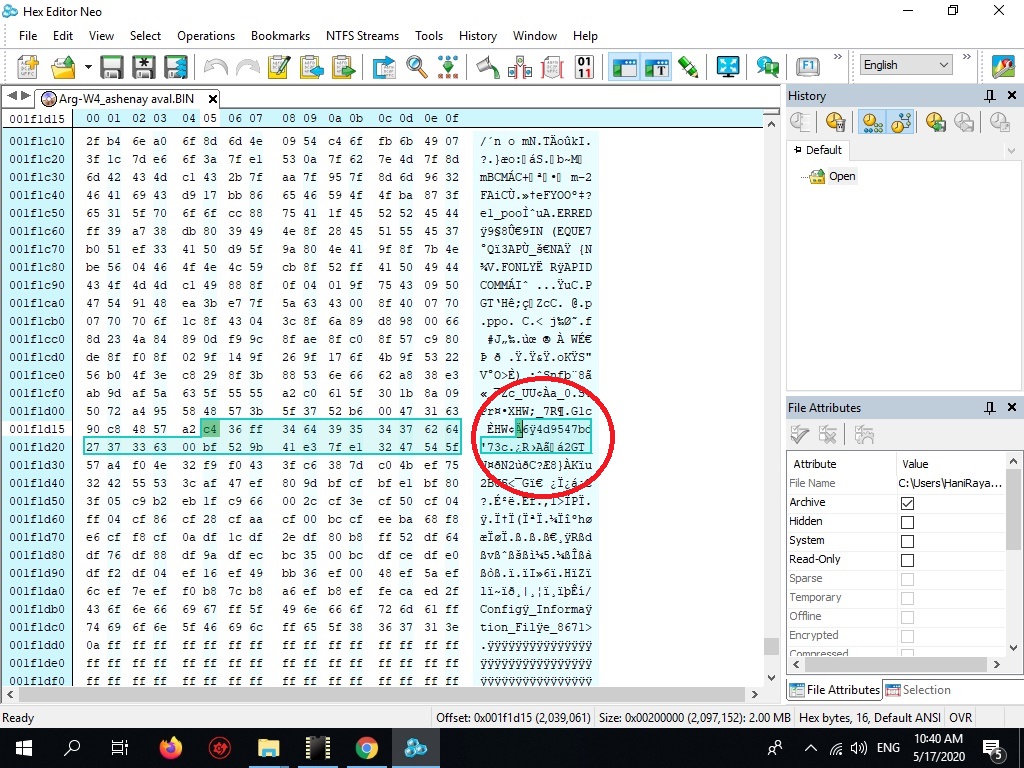The width and height of the screenshot is (1024, 768).
Task: Open the Tools menu
Action: [x=429, y=36]
